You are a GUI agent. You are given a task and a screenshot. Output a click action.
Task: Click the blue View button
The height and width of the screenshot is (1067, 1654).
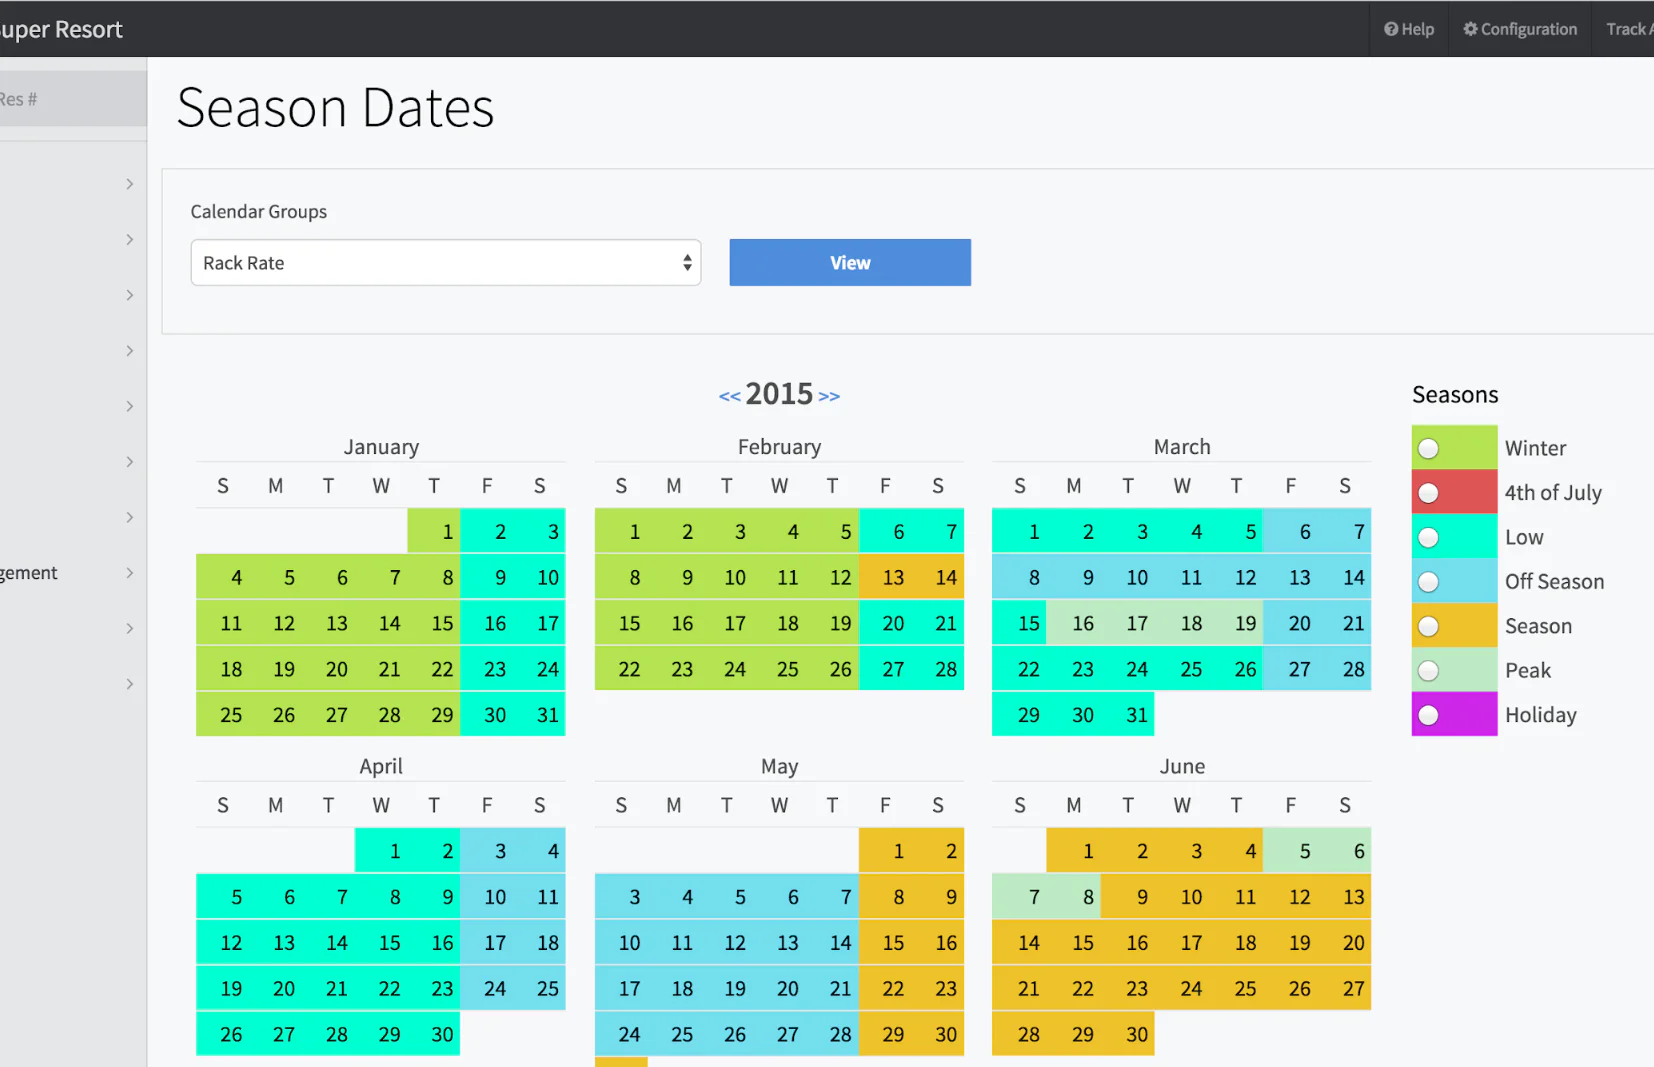click(850, 262)
